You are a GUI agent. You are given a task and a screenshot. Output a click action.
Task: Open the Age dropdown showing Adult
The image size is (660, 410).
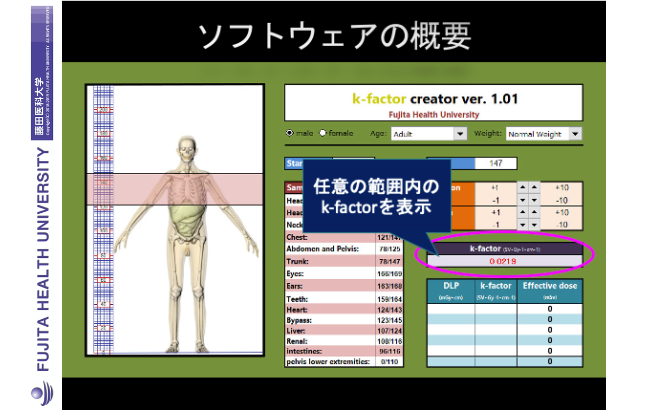coord(460,133)
